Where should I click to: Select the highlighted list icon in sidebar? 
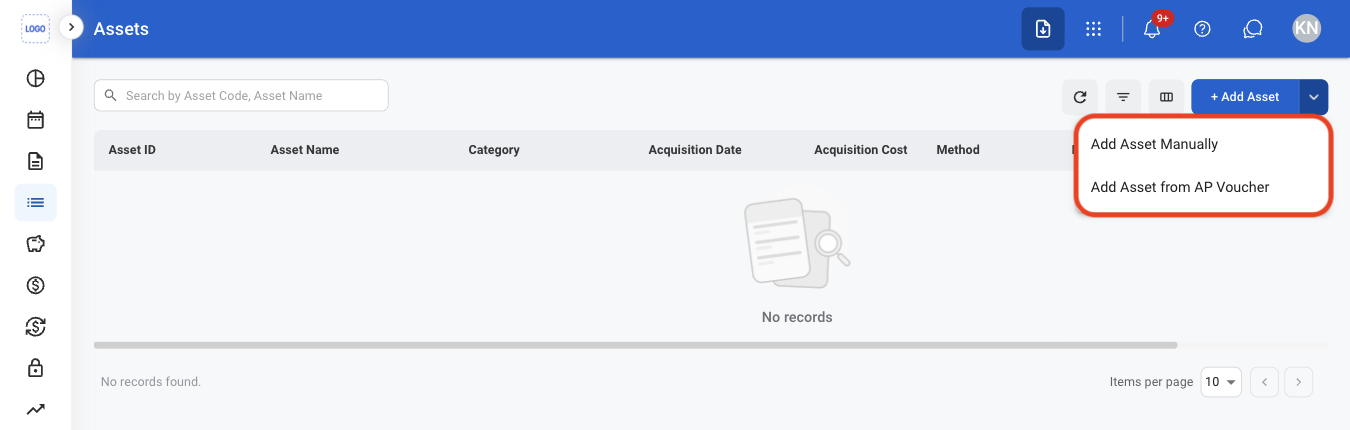coord(35,202)
